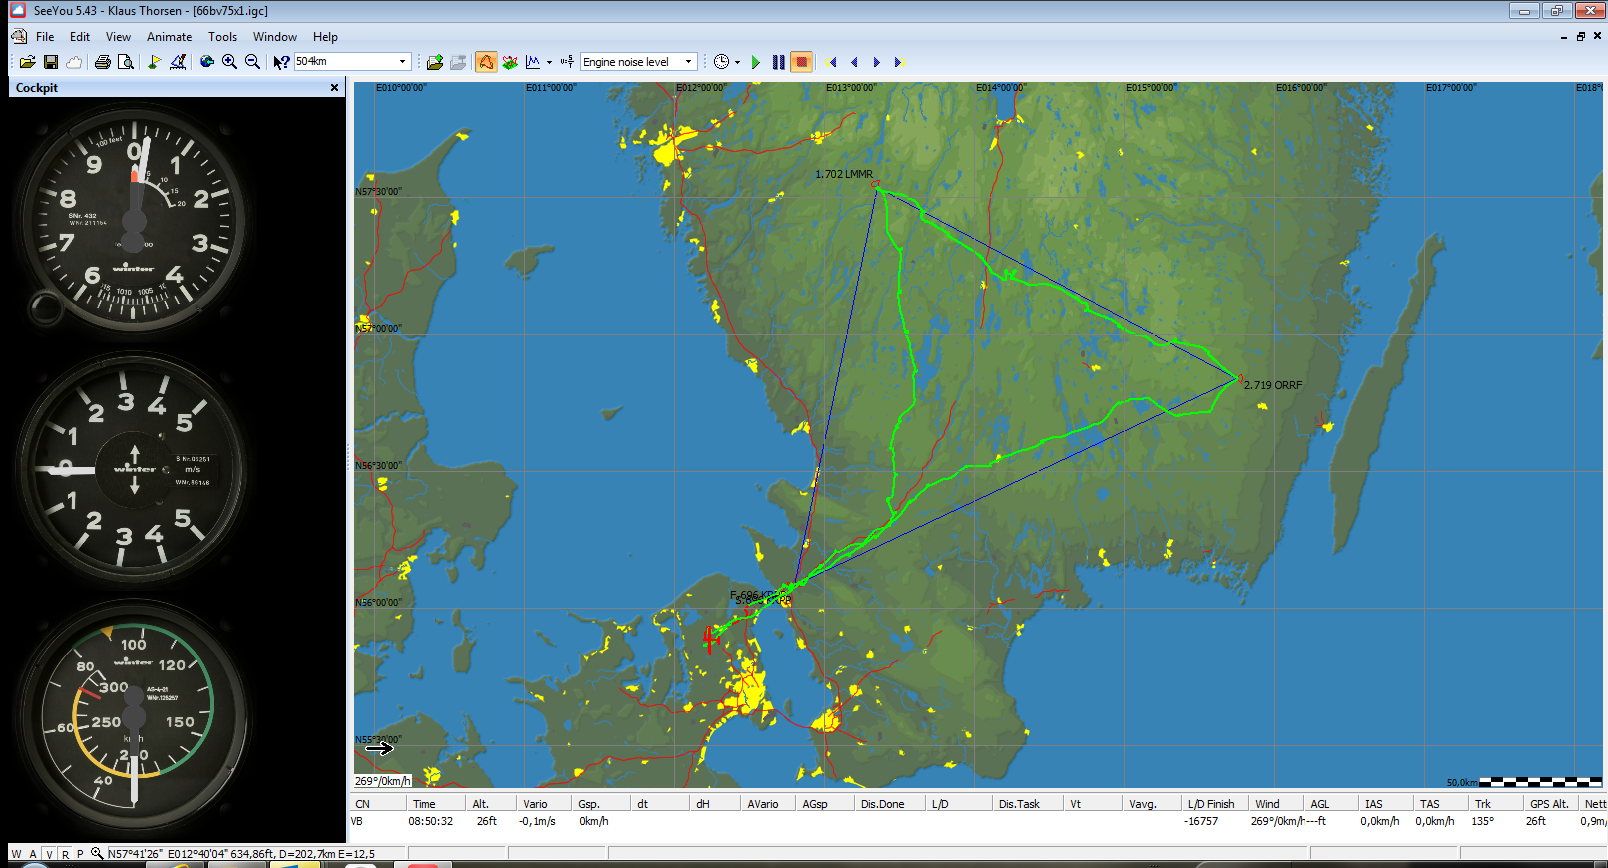The width and height of the screenshot is (1608, 868).
Task: Click the context help arrow-question icon
Action: click(x=281, y=62)
